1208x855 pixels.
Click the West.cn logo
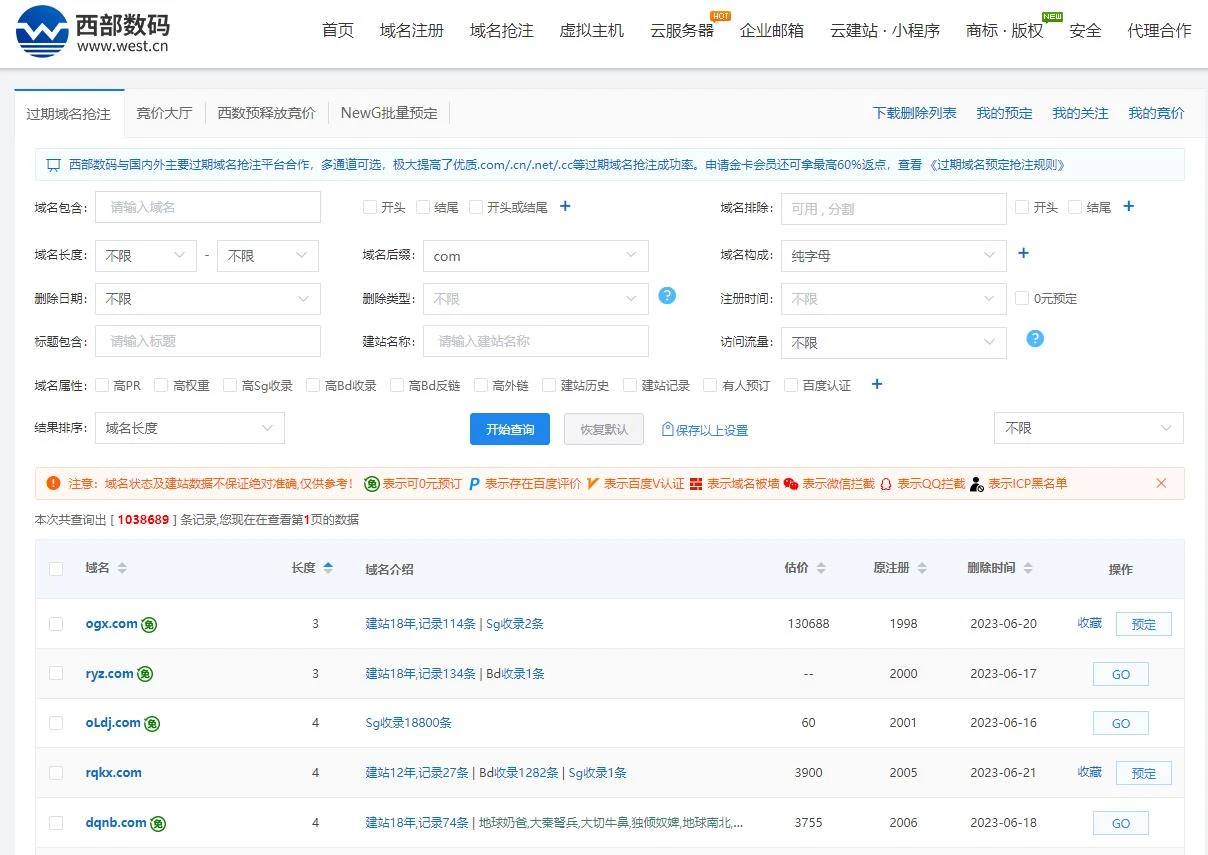tap(92, 31)
